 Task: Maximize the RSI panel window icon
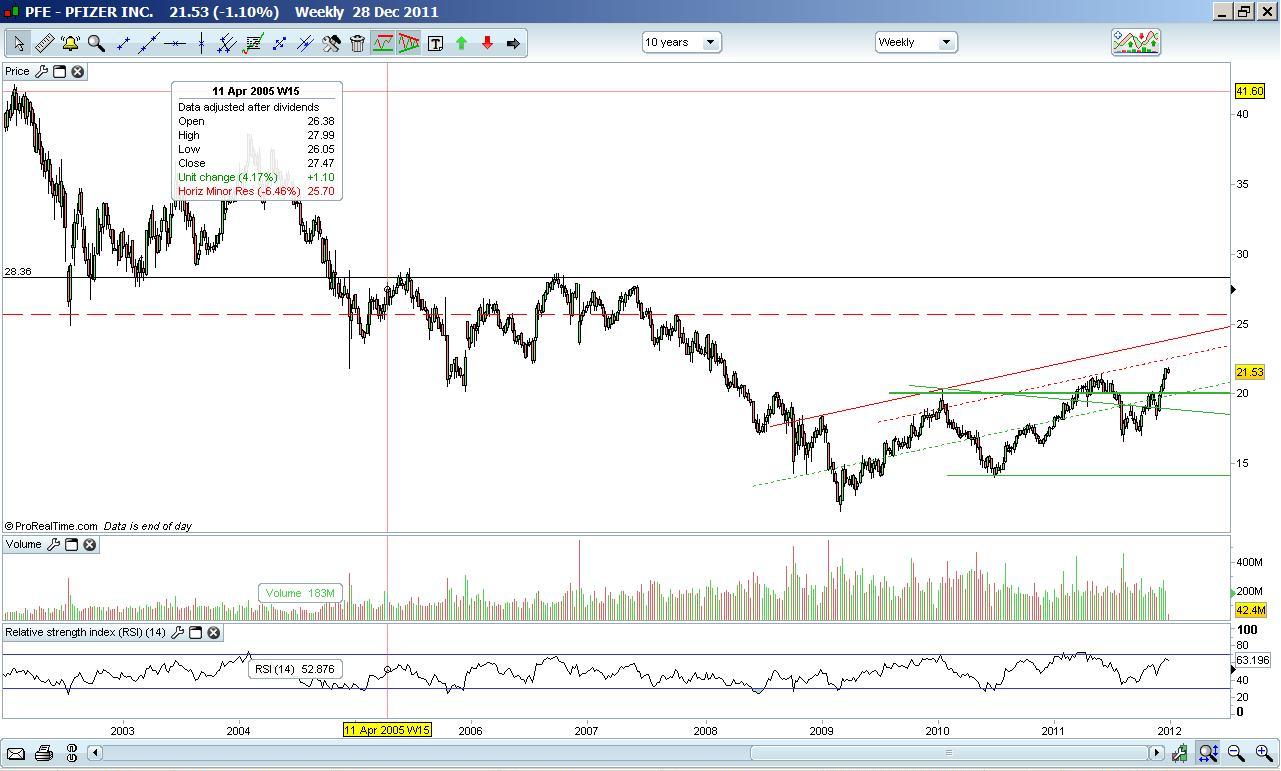[x=195, y=632]
